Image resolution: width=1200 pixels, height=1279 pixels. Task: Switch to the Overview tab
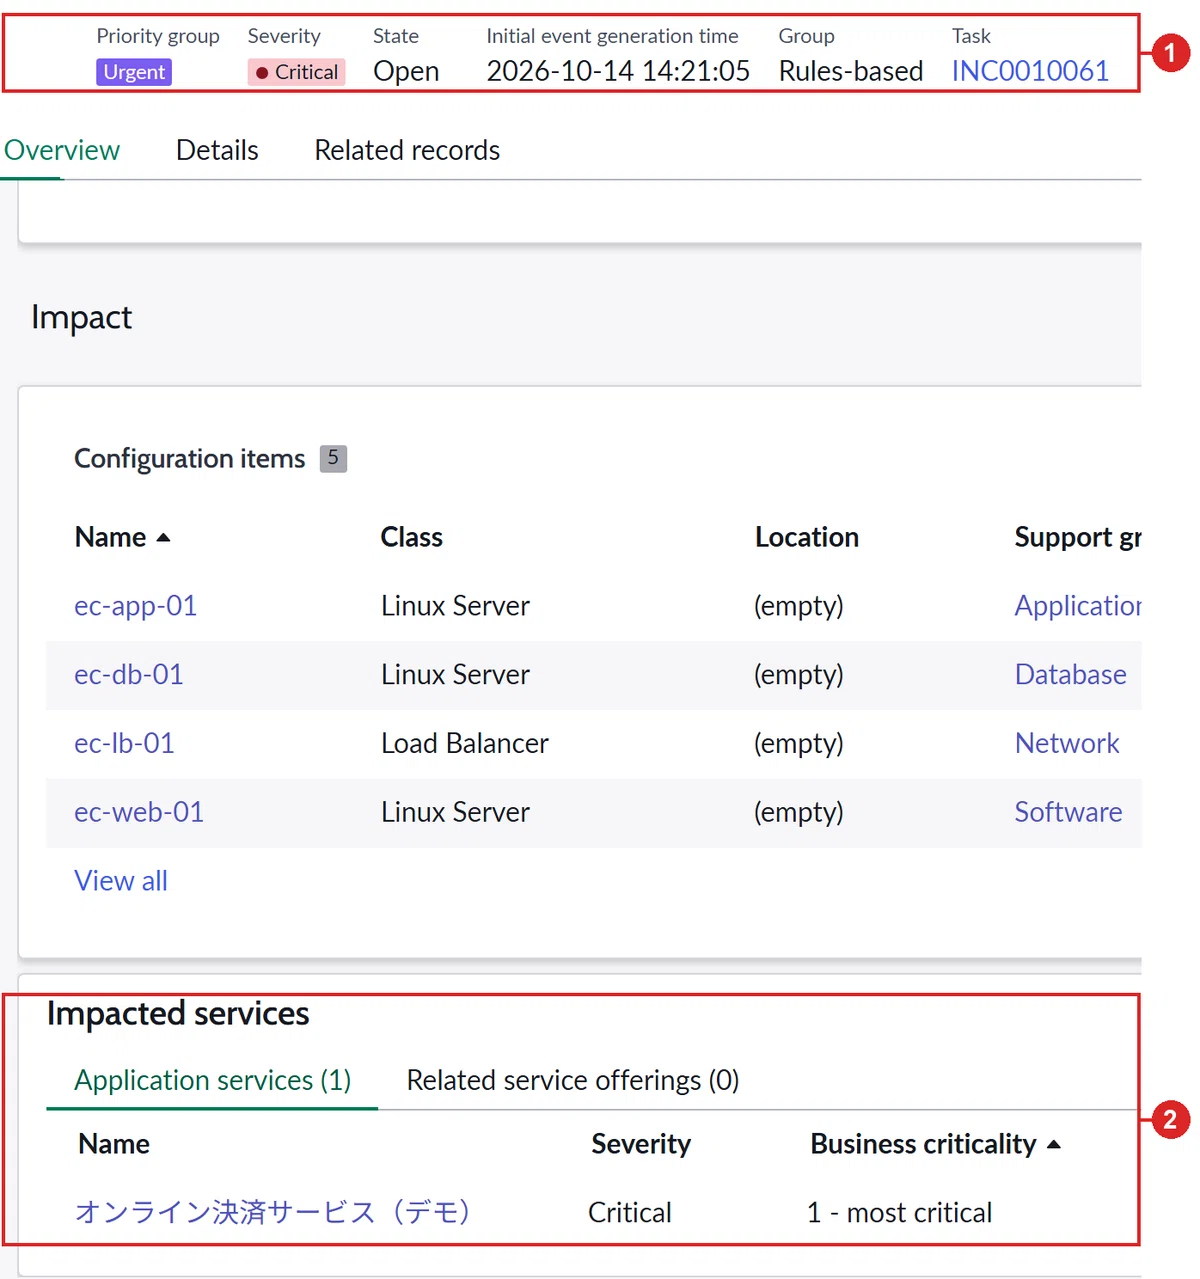[62, 150]
